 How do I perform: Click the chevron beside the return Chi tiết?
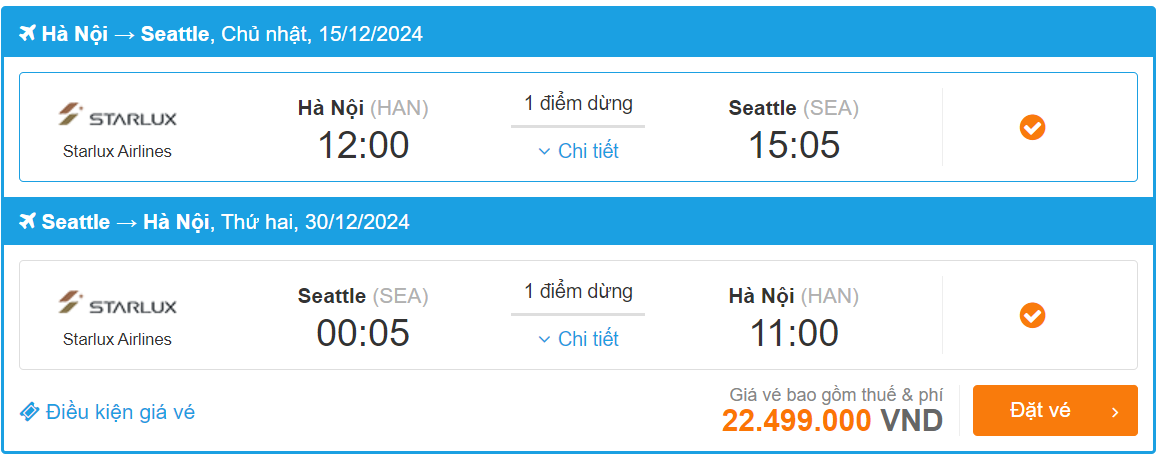pos(544,340)
